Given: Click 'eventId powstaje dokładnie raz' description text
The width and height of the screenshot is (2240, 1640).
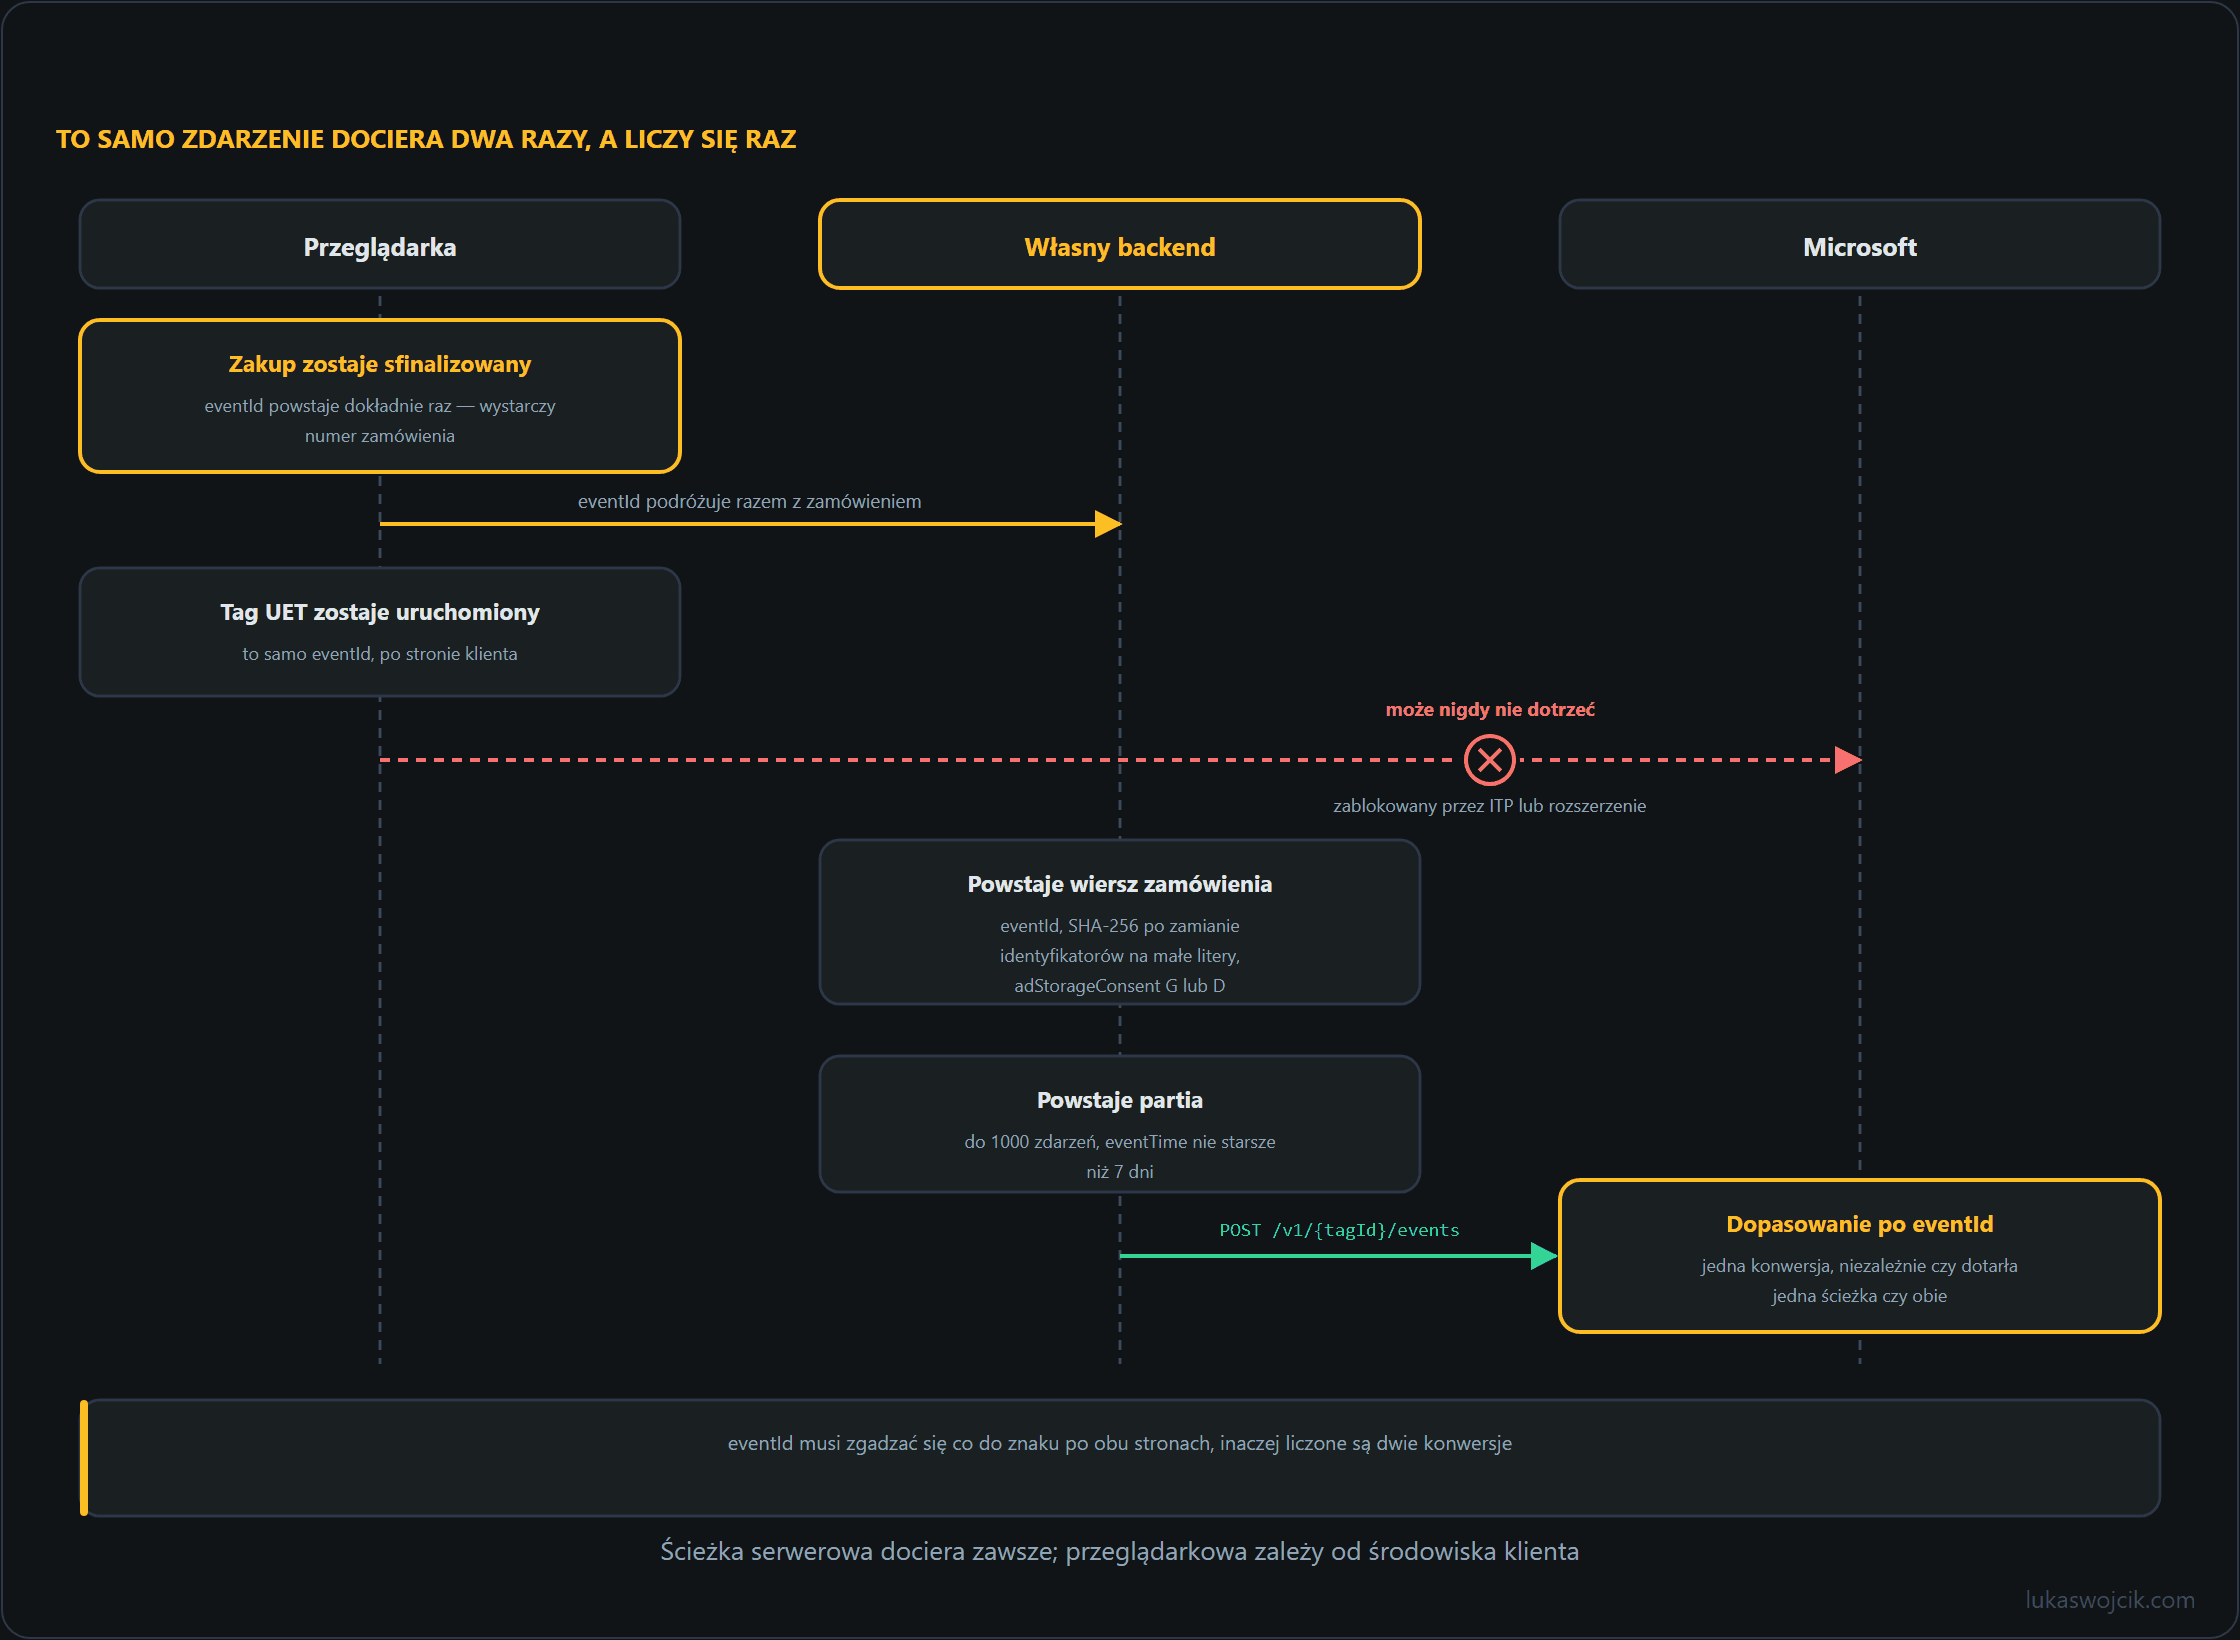Looking at the screenshot, I should tap(380, 421).
